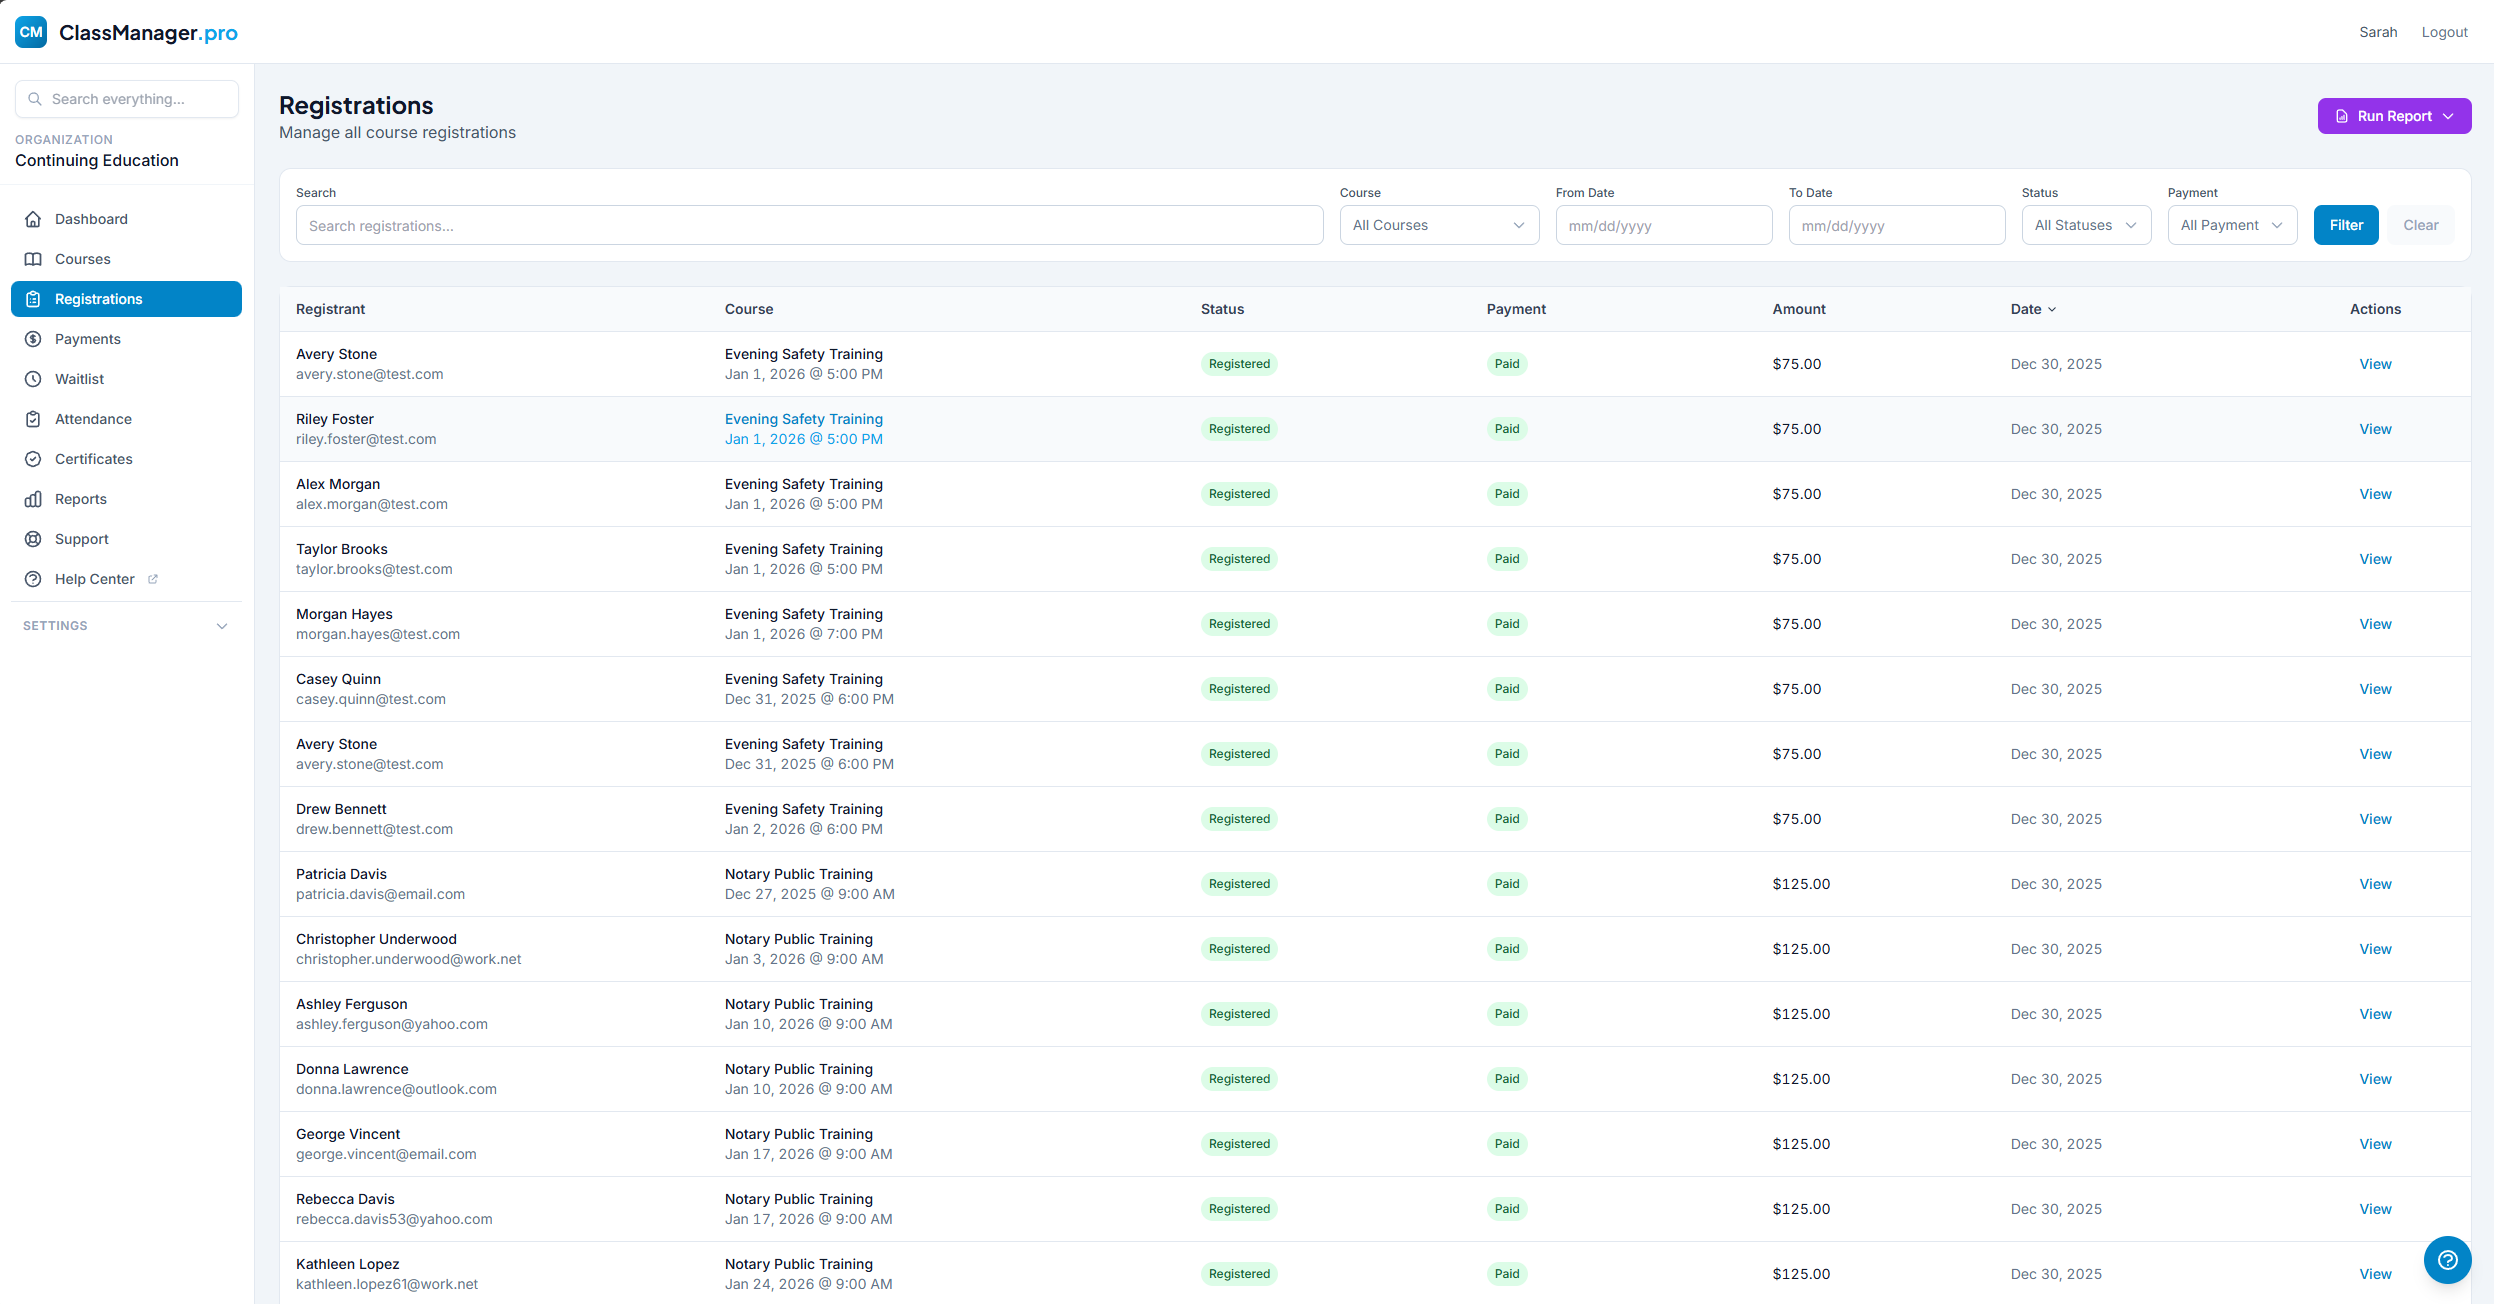This screenshot has height=1304, width=2494.
Task: Click the Waitlist clock icon
Action: pos(33,379)
